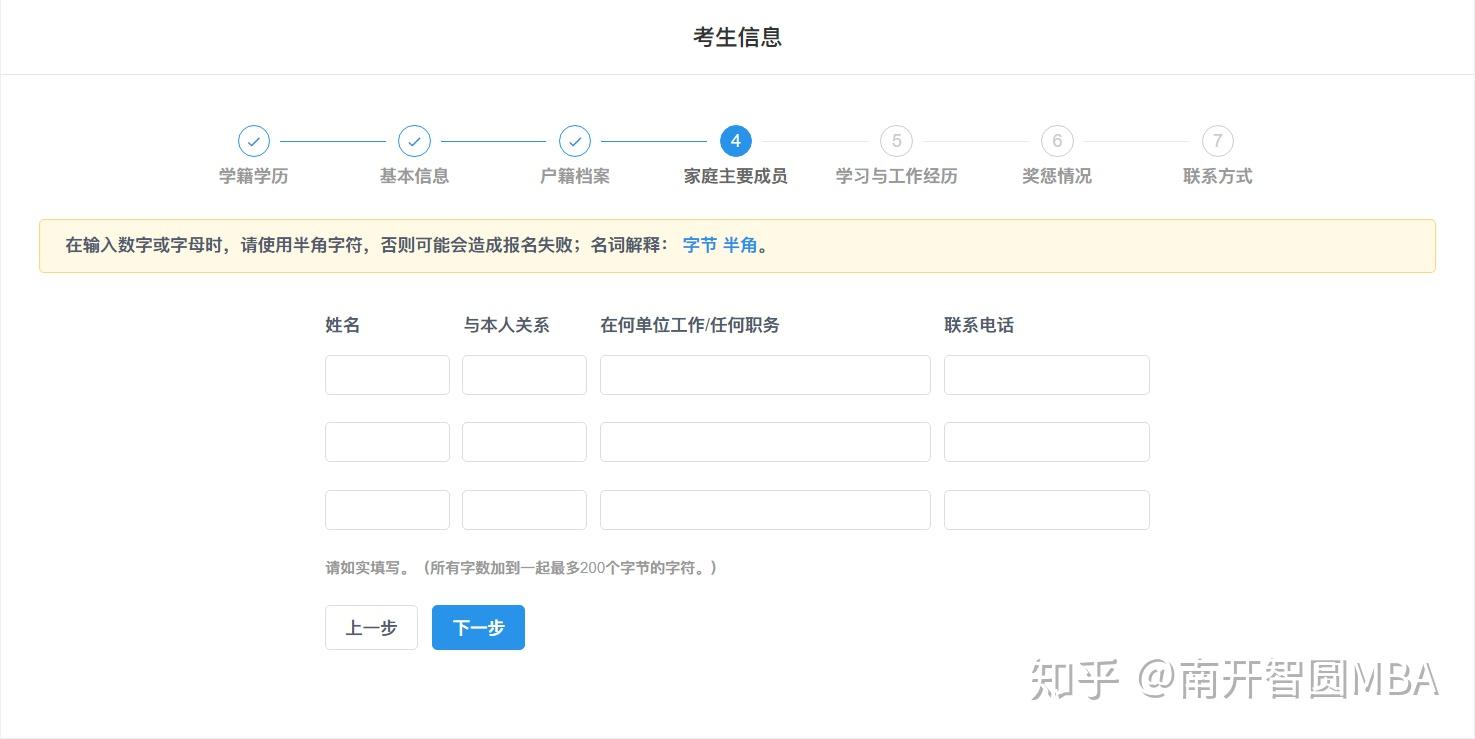Focus the third row 在何单位工作/任何职务 input
Viewport: 1475px width, 739px height.
[765, 510]
